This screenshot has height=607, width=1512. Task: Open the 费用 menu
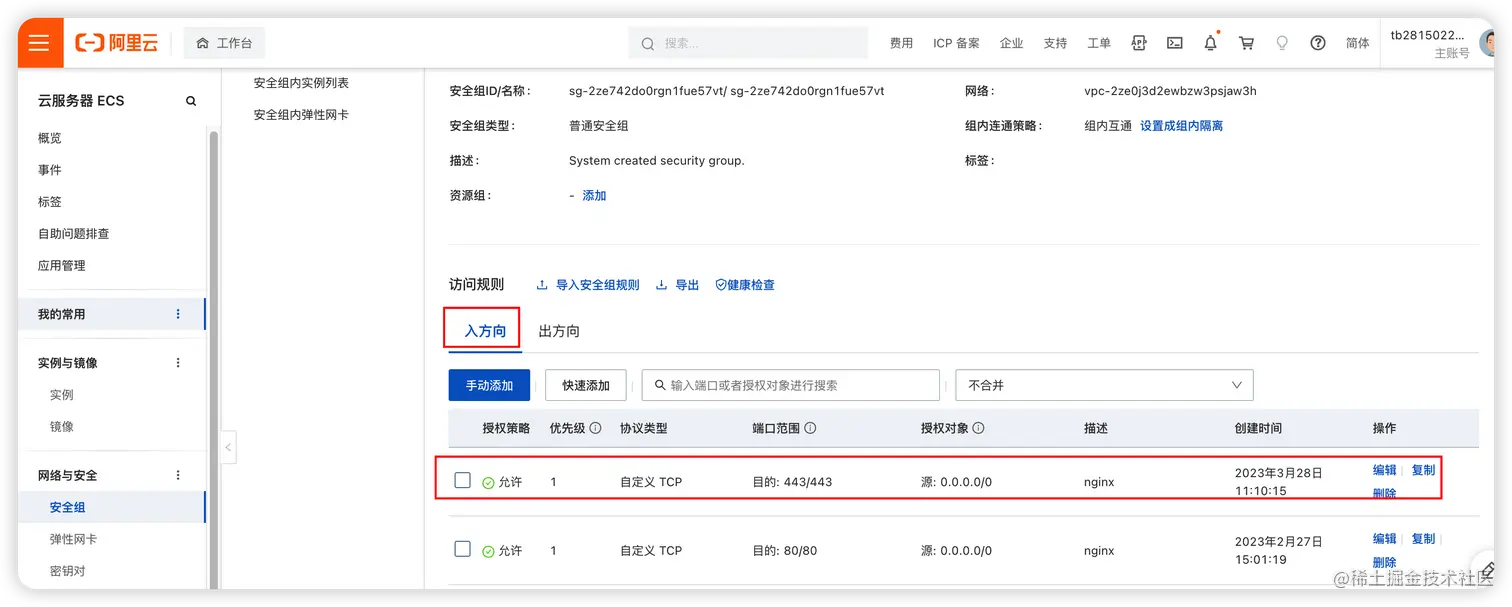pyautogui.click(x=901, y=43)
